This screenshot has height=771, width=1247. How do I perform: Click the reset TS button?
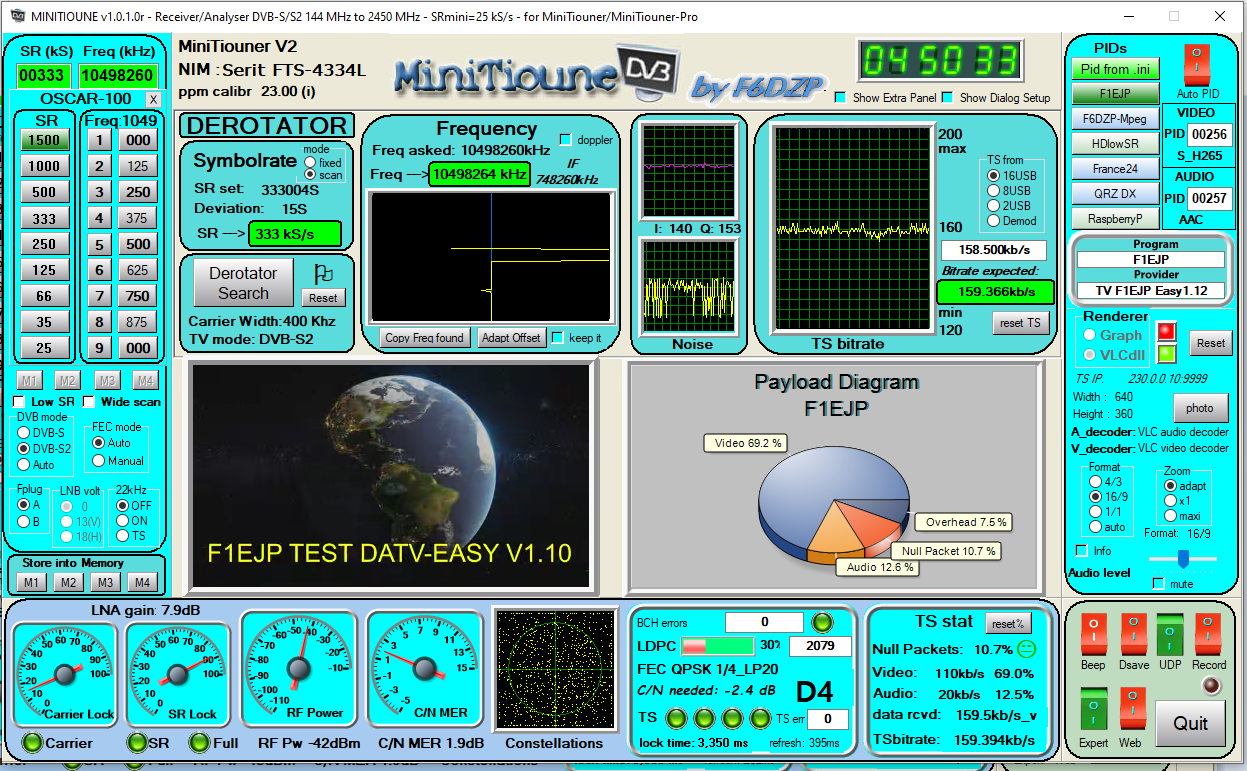pos(1022,323)
